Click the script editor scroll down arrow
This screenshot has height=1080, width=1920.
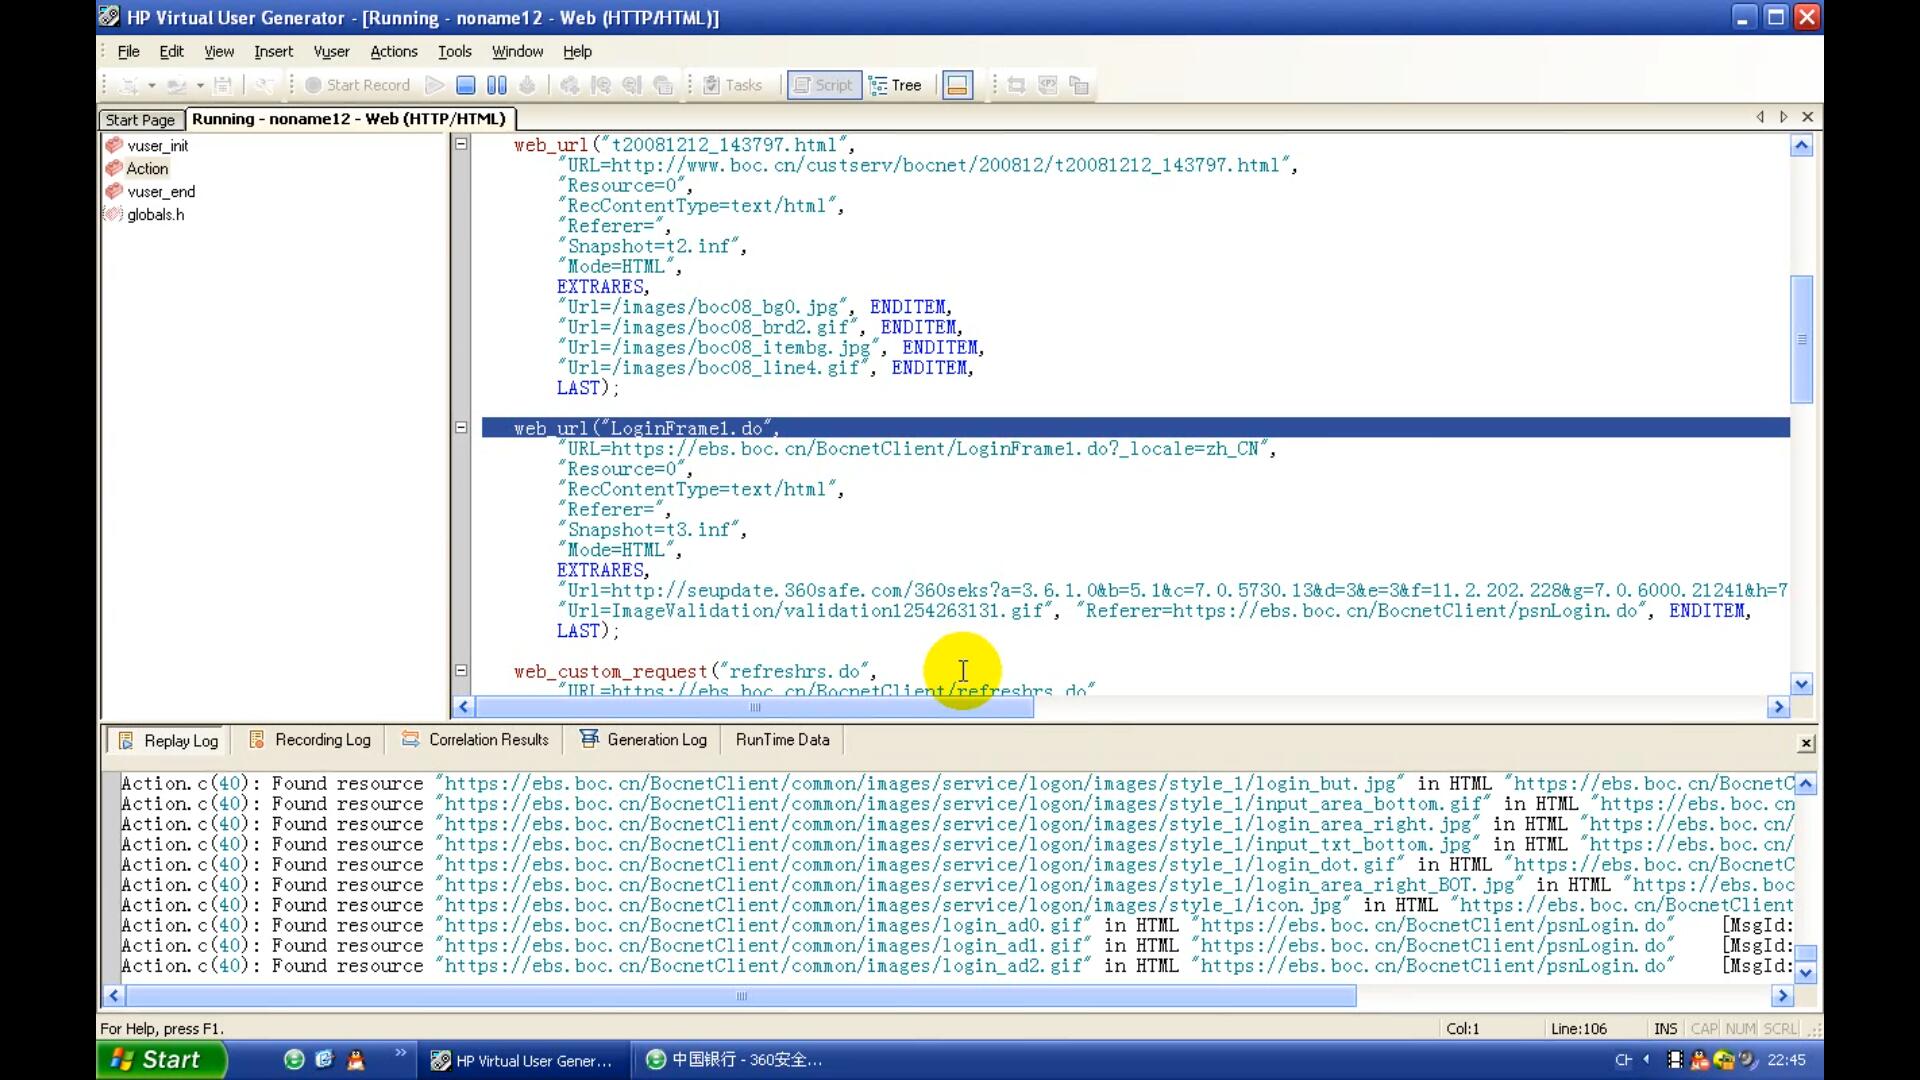[1802, 685]
